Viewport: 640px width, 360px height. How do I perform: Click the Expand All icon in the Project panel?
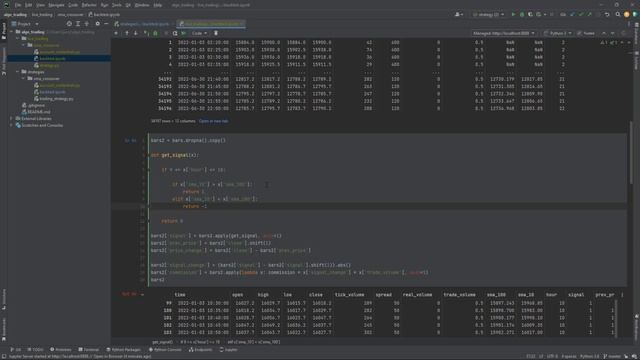[x=78, y=24]
